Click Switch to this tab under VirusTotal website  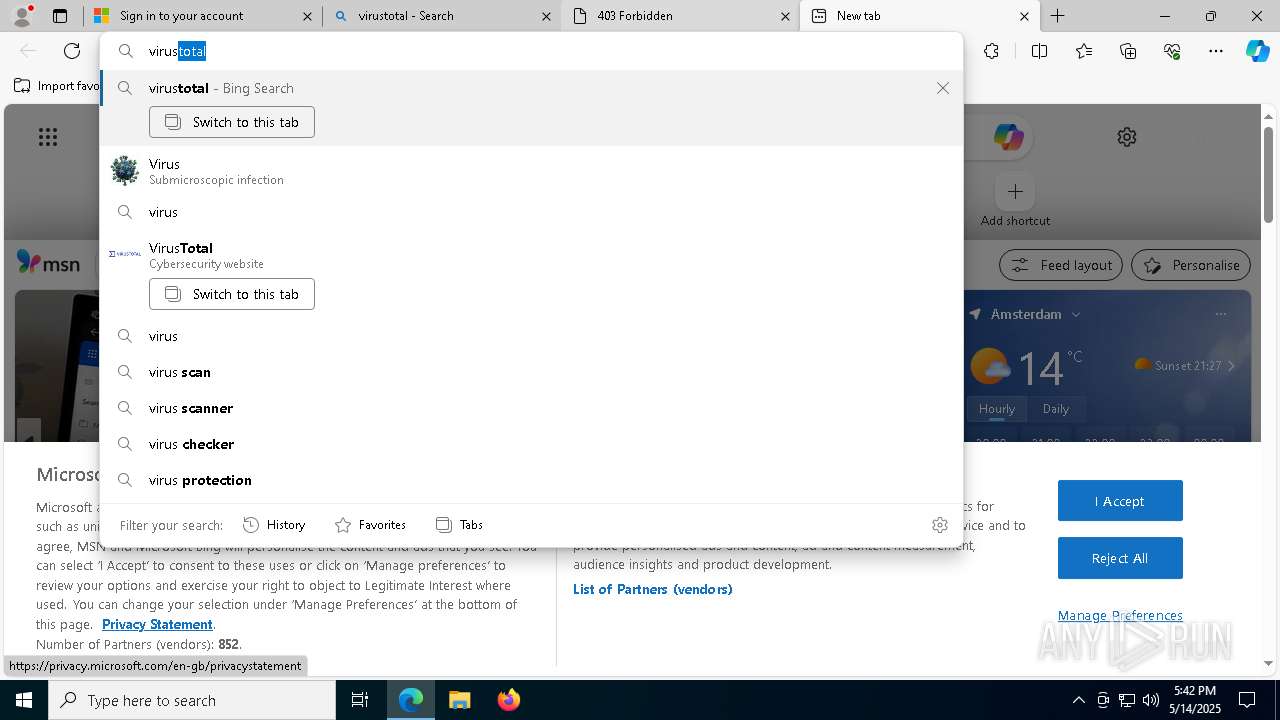(232, 294)
